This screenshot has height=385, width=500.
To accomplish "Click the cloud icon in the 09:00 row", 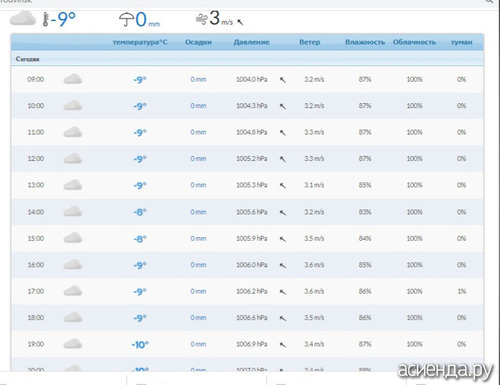I will (x=73, y=79).
